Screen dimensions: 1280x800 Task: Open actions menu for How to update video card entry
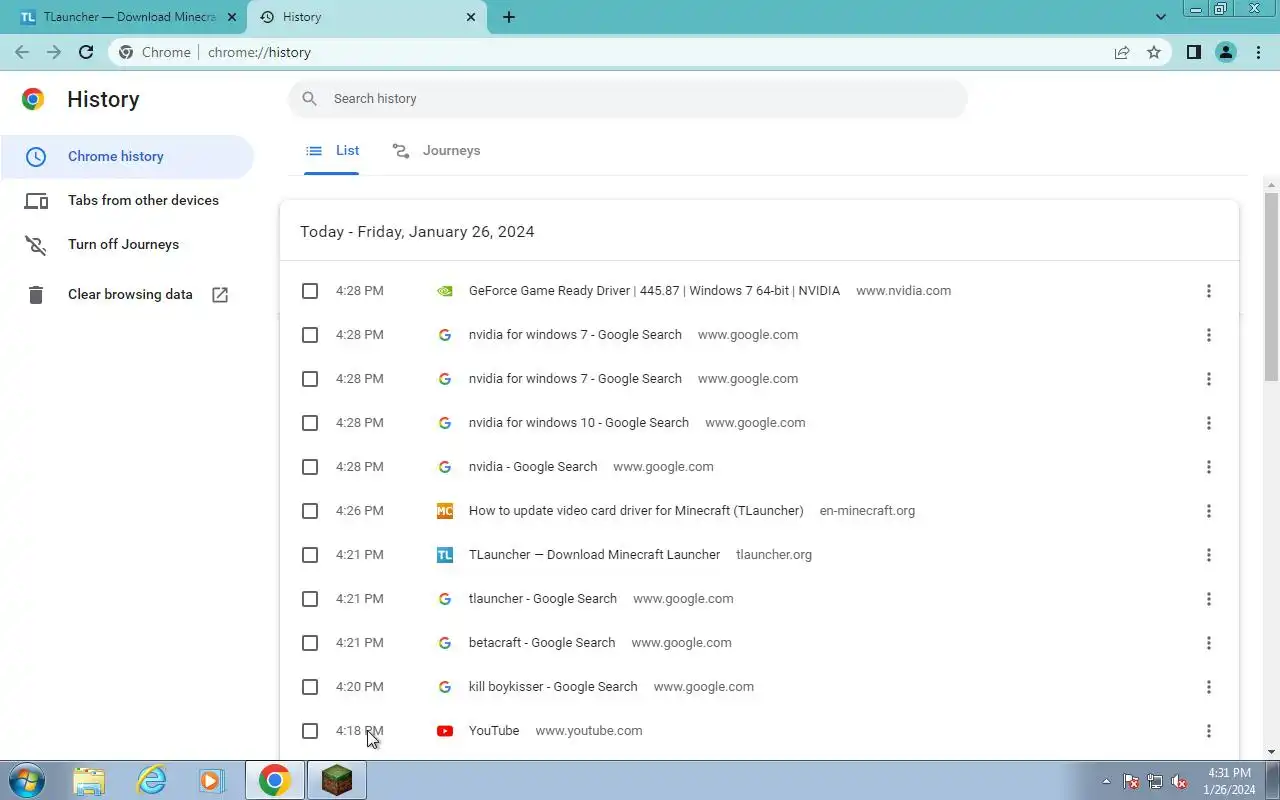click(x=1208, y=511)
